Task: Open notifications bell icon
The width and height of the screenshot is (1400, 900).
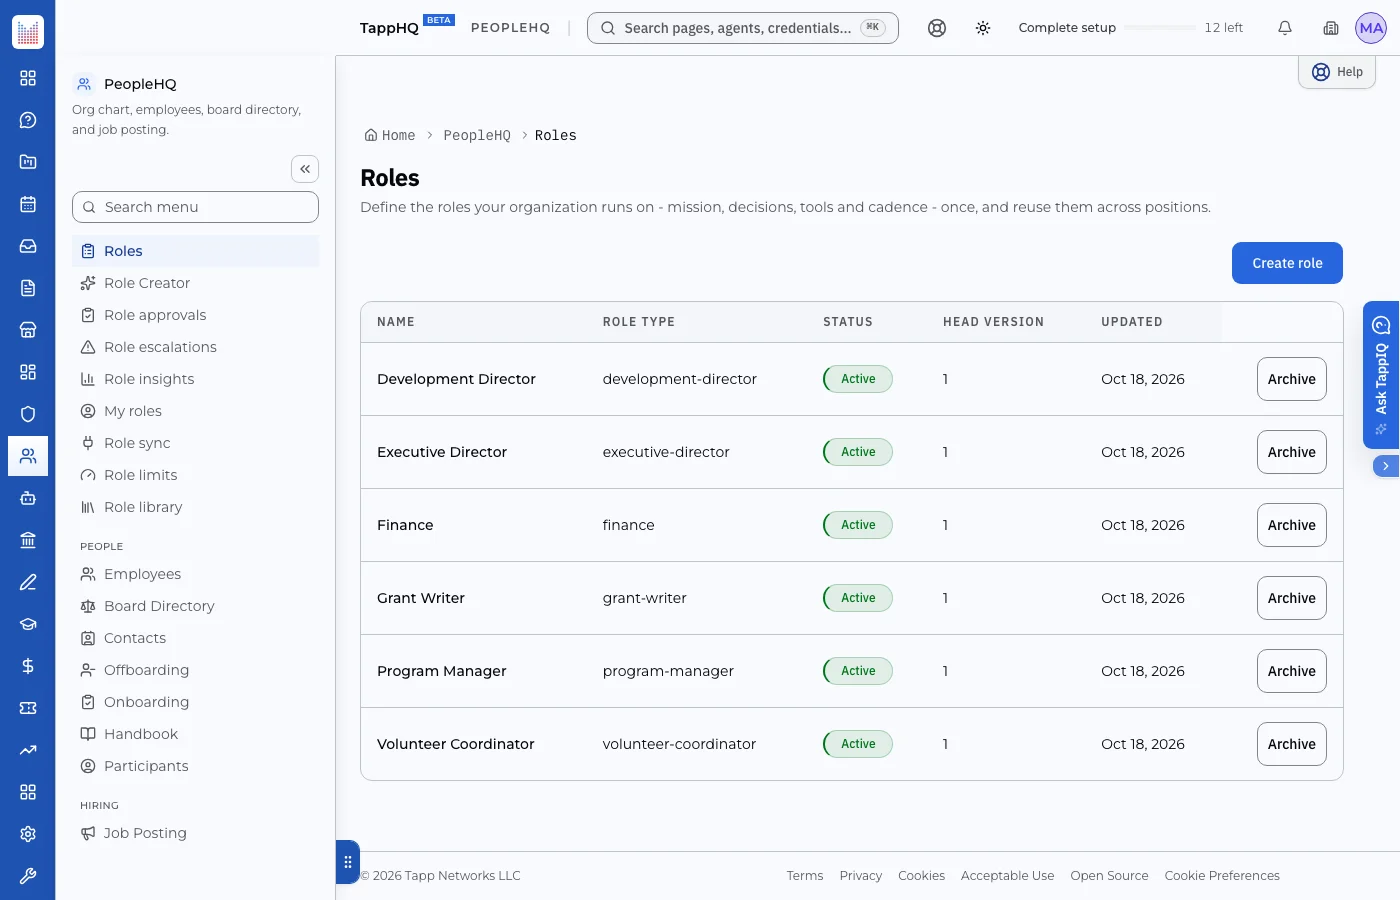Action: [1285, 28]
